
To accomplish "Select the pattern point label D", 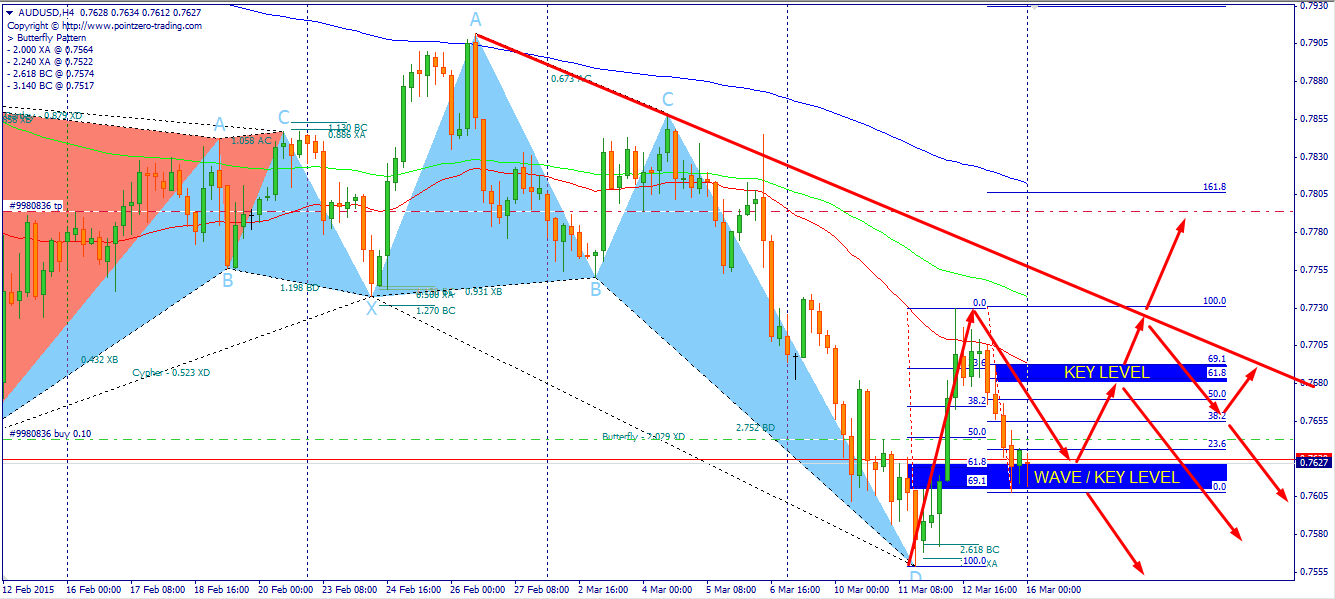I will [915, 577].
